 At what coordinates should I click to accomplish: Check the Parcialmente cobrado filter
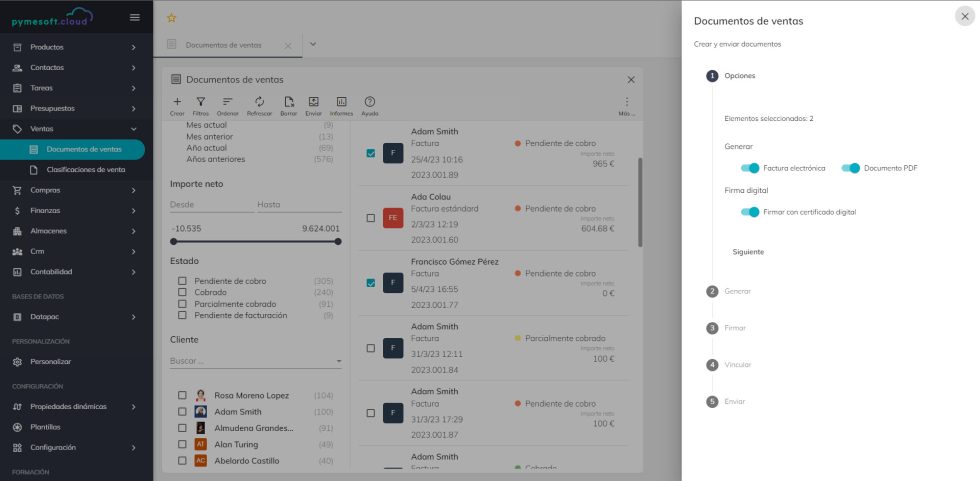[x=182, y=304]
